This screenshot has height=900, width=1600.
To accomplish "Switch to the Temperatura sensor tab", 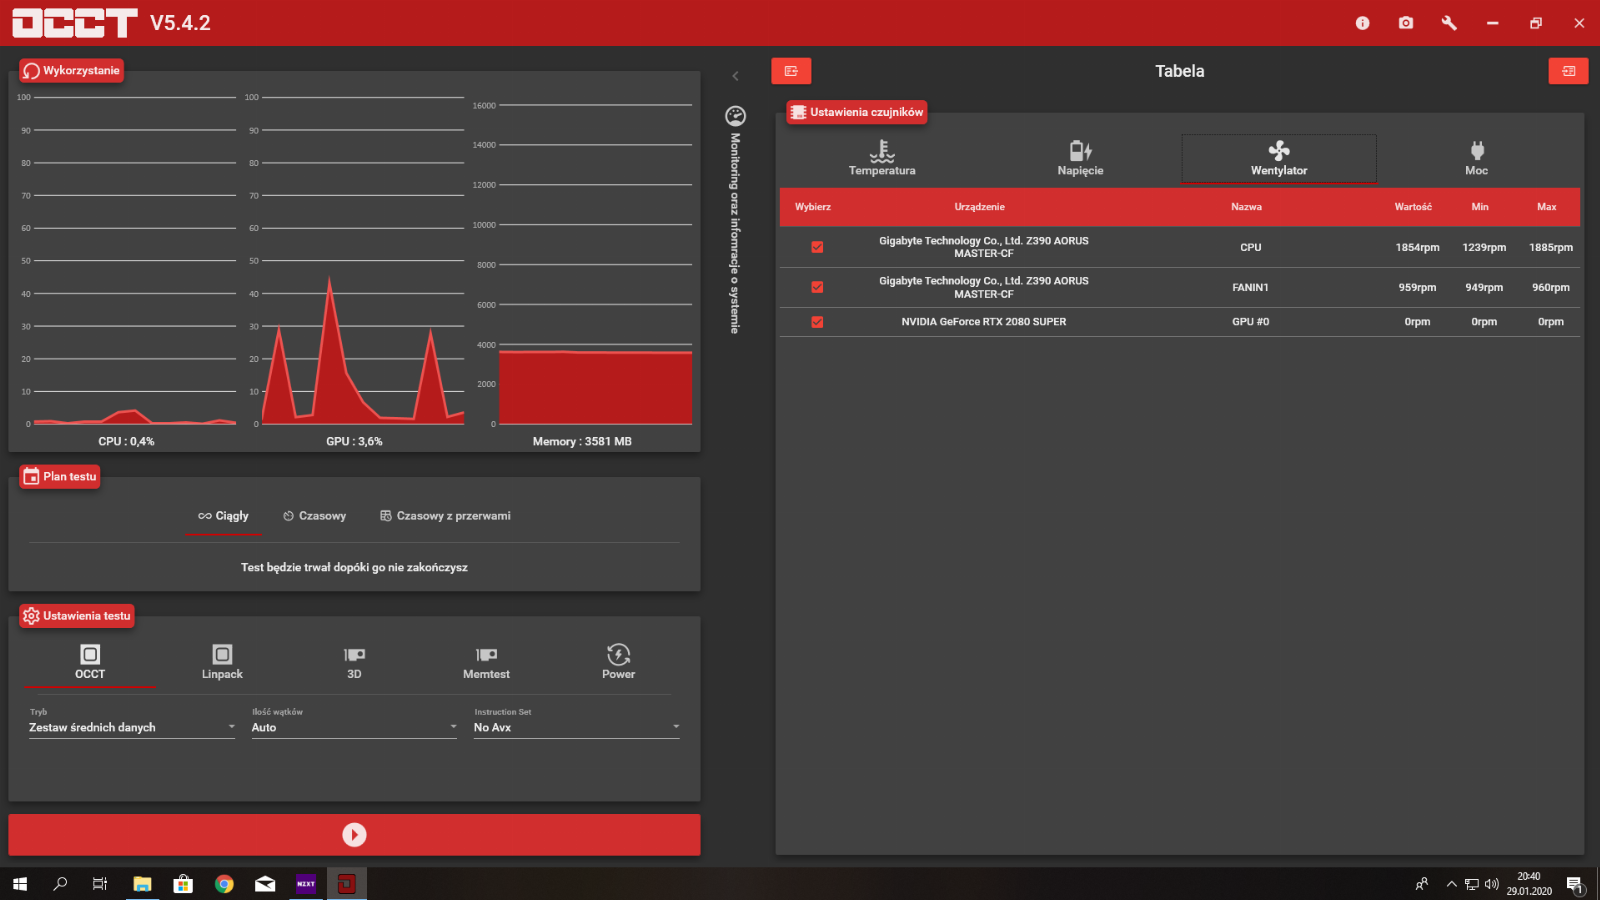I will click(x=882, y=158).
